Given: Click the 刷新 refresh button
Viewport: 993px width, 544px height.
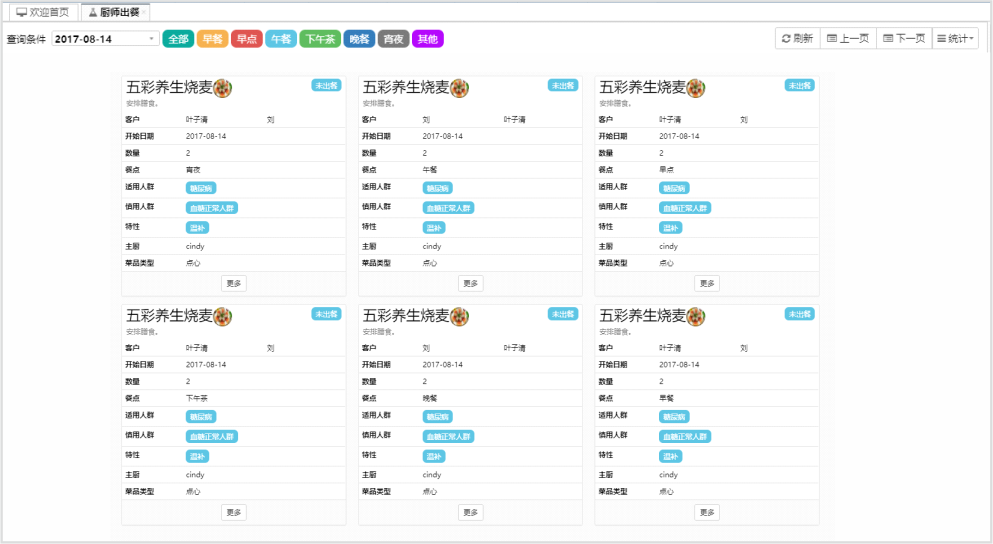Looking at the screenshot, I should point(797,38).
